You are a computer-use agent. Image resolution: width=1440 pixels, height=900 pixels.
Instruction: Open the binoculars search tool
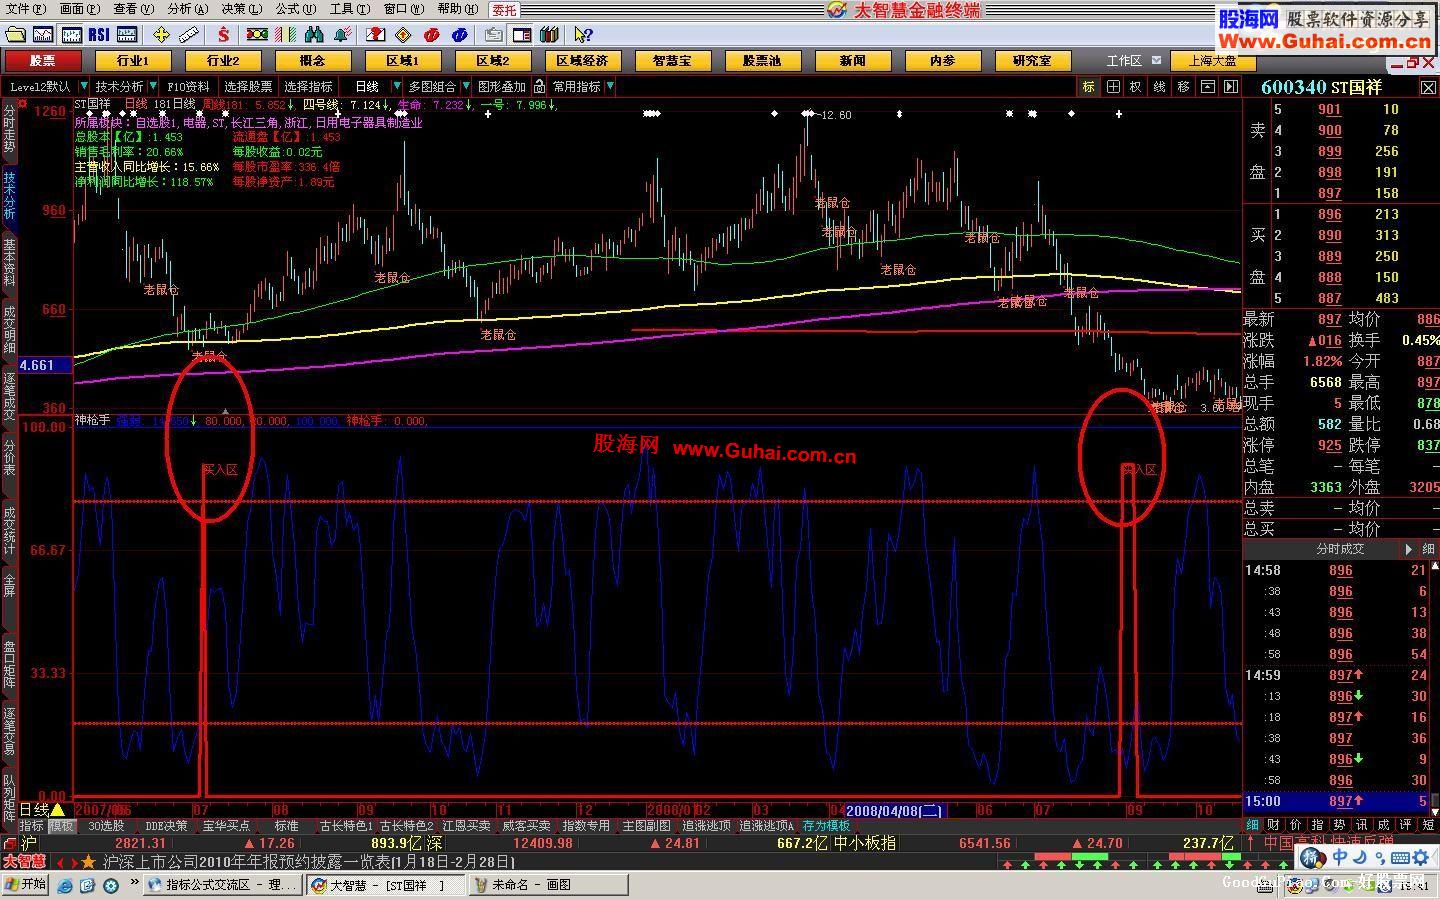pyautogui.click(x=314, y=35)
